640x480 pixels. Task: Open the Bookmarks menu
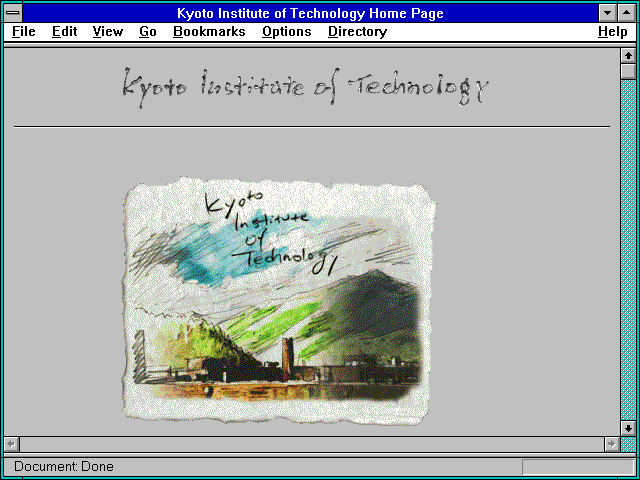[209, 32]
